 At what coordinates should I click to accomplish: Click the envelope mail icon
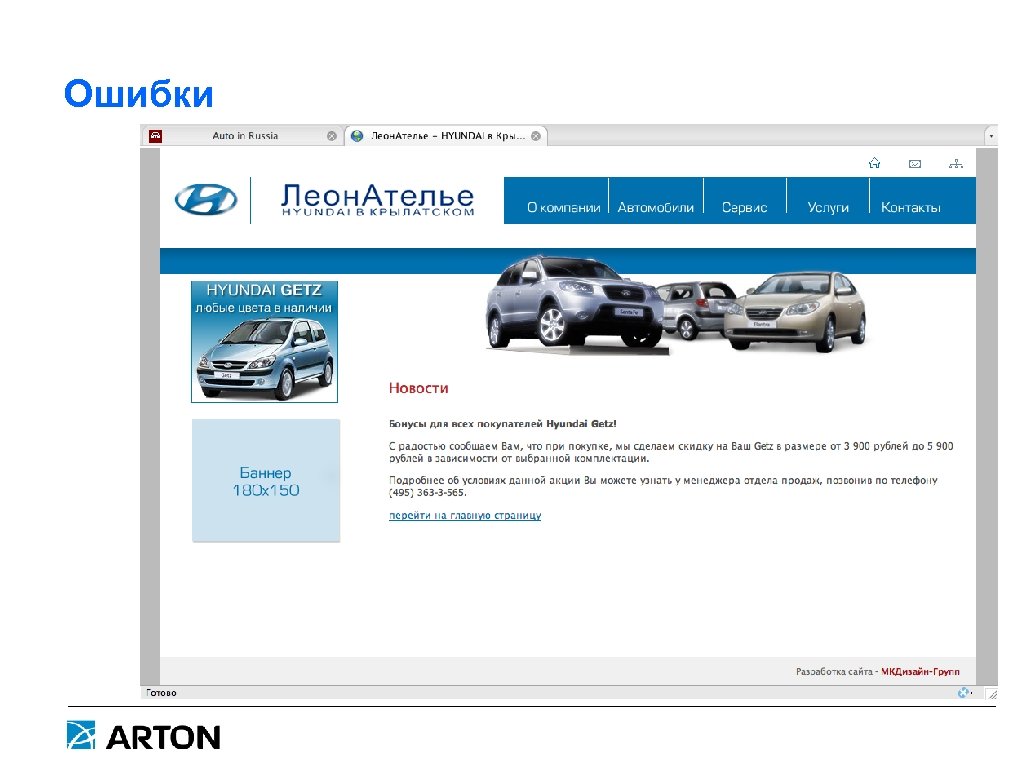tap(915, 164)
